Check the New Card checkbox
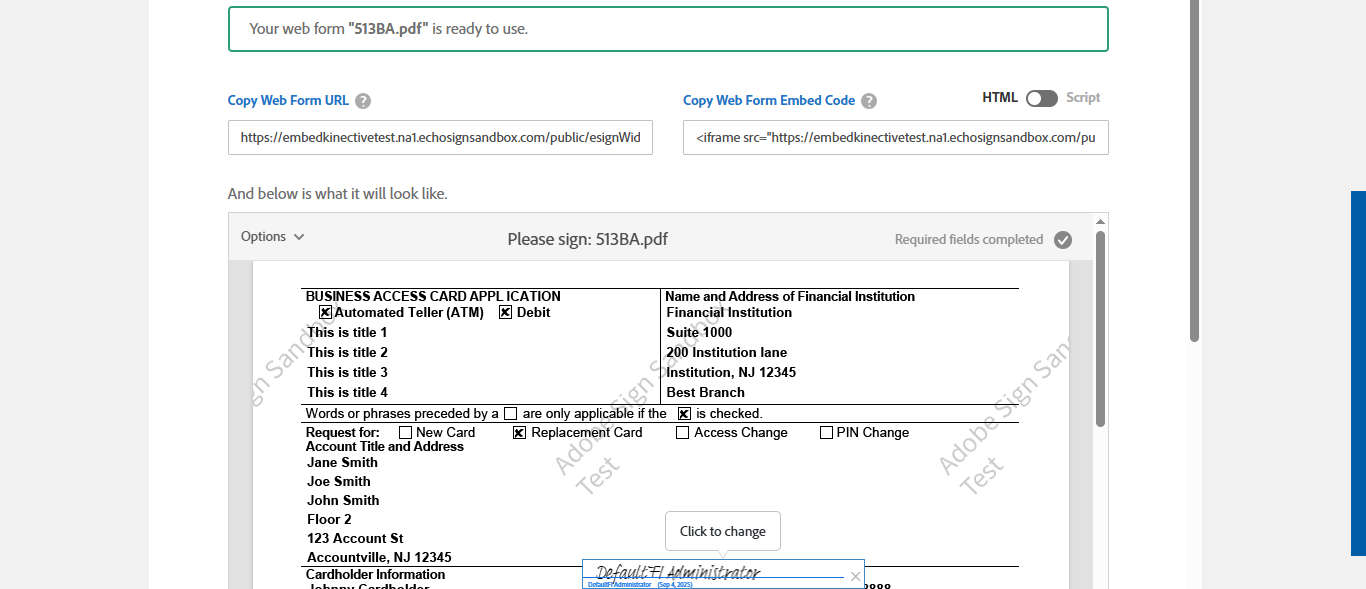1366x589 pixels. tap(405, 433)
